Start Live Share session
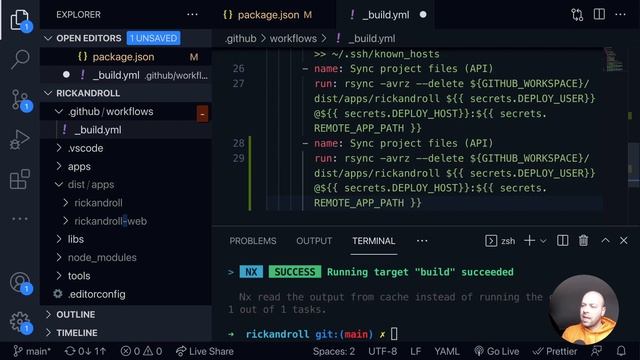Screen dimensions: 640x360 [x=205, y=351]
